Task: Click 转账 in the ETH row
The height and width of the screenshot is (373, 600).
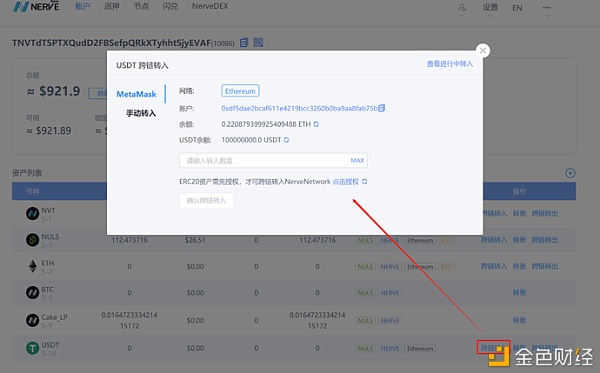Action: coord(519,266)
